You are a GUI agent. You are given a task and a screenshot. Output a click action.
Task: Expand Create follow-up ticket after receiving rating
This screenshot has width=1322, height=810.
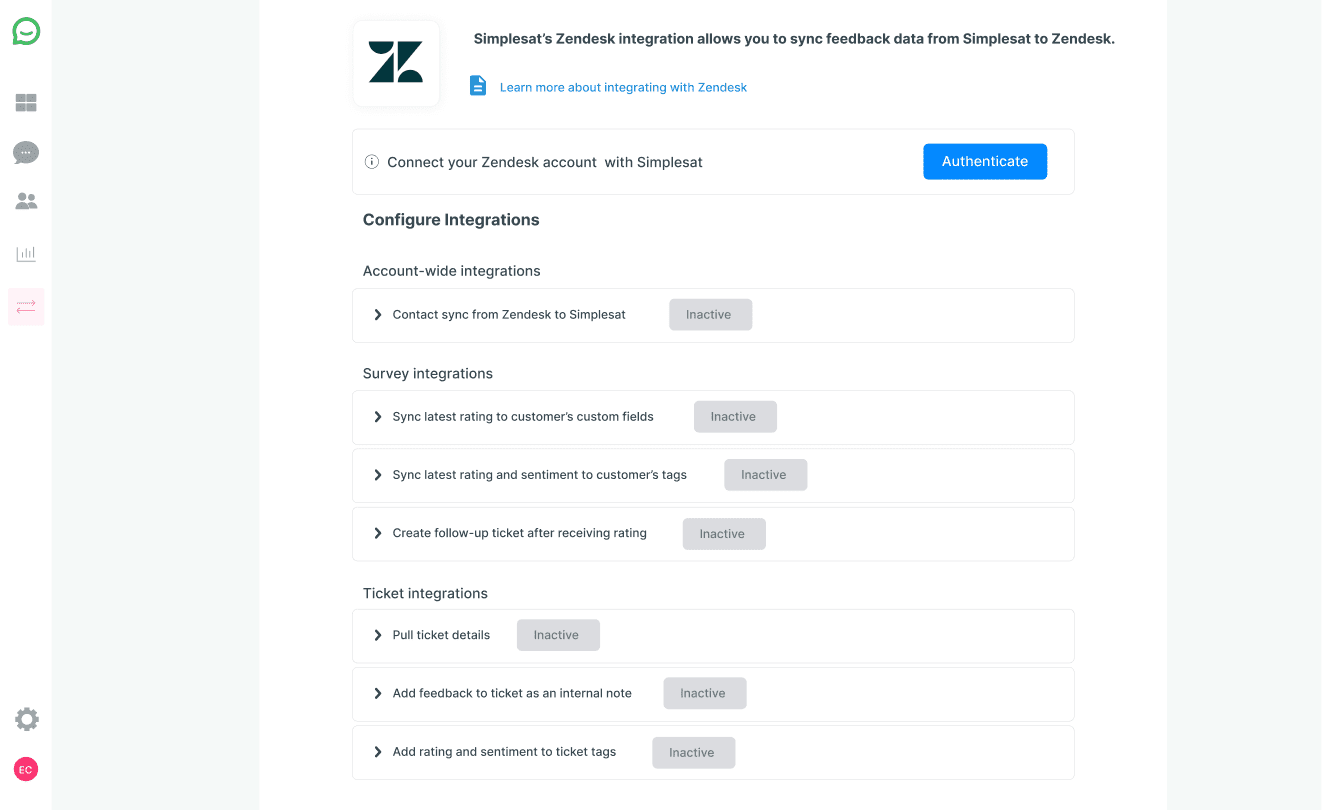(378, 533)
